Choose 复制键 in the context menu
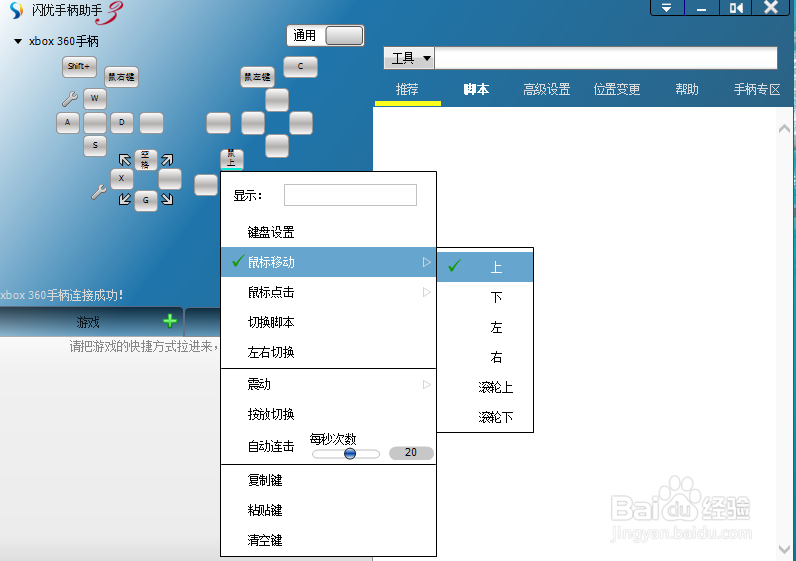Viewport: 796px width, 561px height. coord(328,480)
